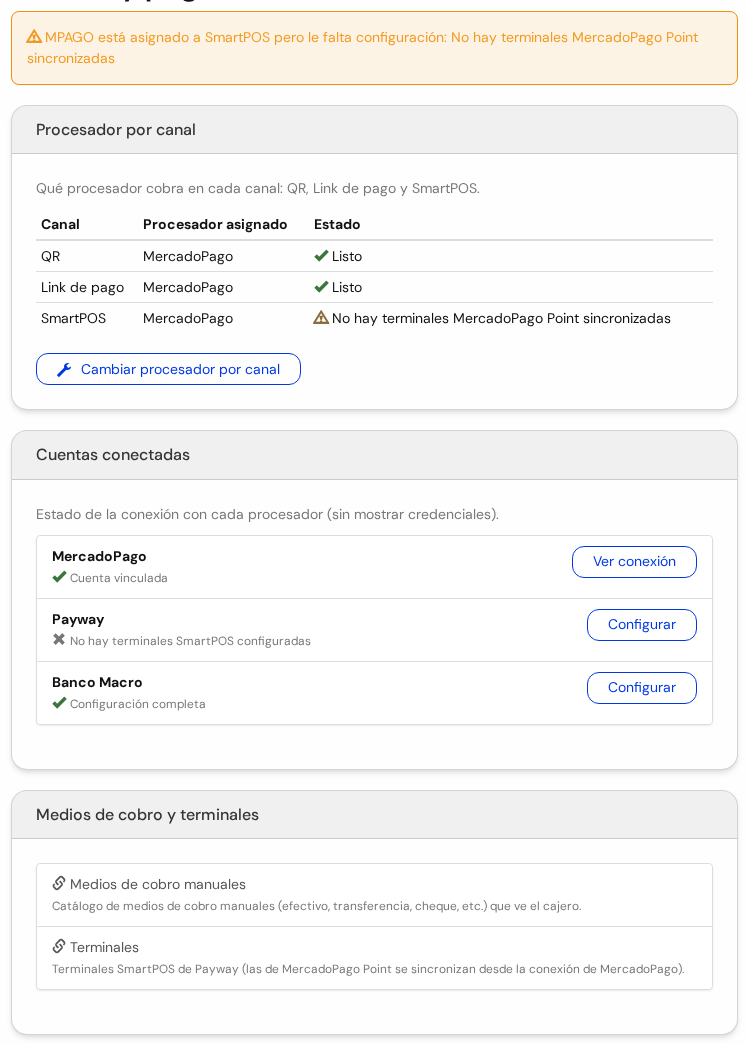The width and height of the screenshot is (748, 1045).
Task: Click Listo status text in Link de pago row
Action: [347, 287]
